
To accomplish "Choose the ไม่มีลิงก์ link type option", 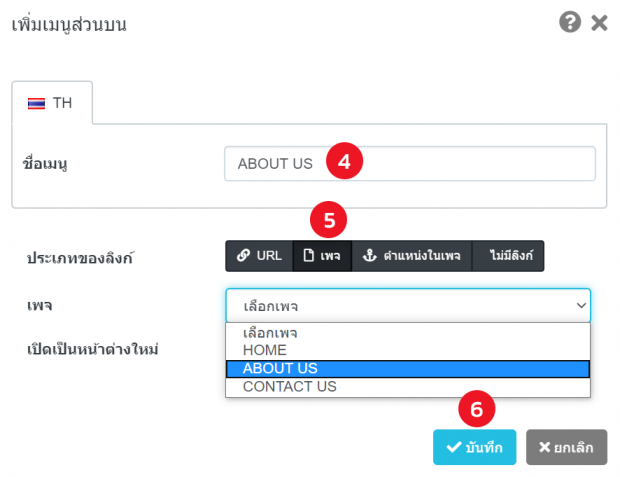I will point(508,256).
